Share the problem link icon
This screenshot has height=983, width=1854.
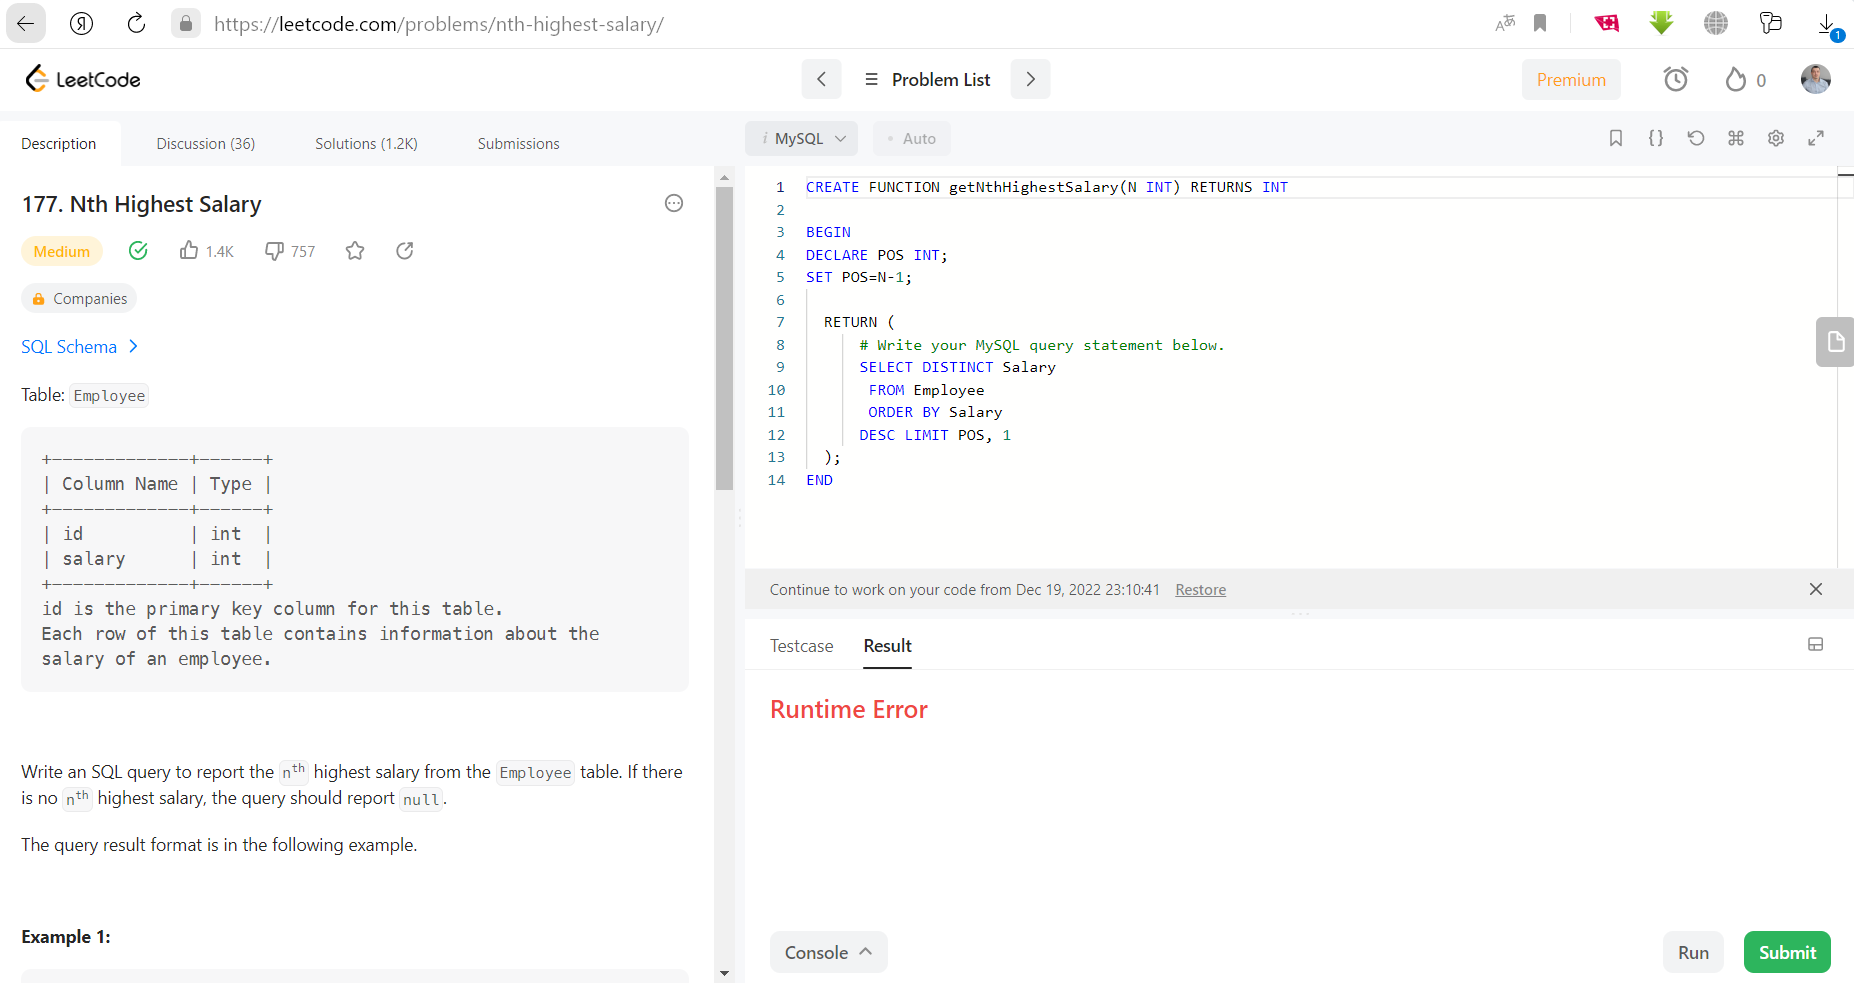[405, 251]
